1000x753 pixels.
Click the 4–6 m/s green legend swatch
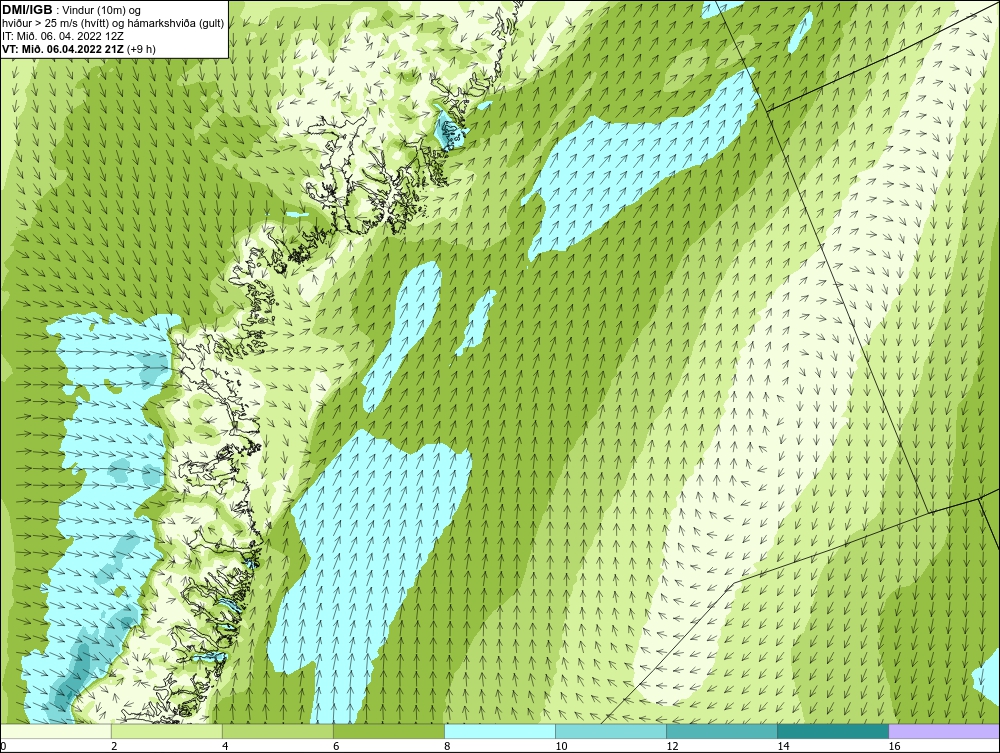tap(278, 731)
